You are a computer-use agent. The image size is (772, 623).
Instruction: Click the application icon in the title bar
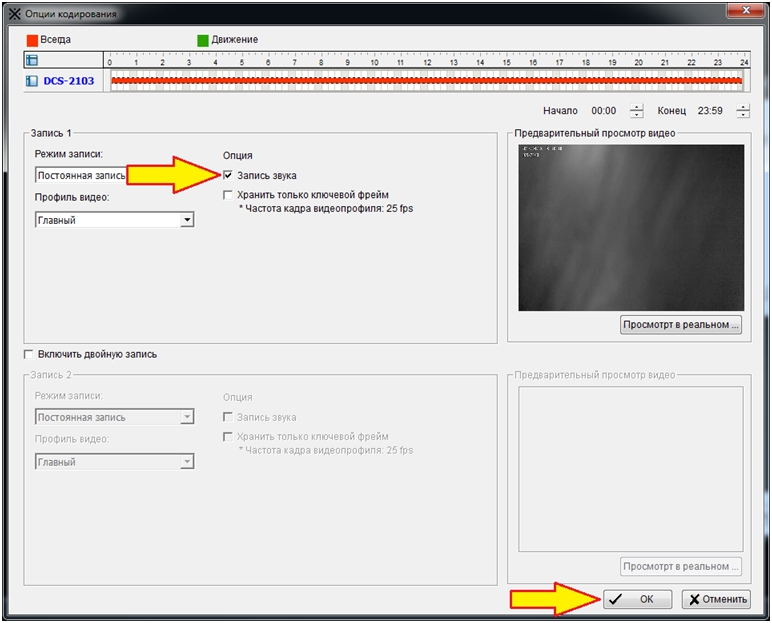coord(13,14)
